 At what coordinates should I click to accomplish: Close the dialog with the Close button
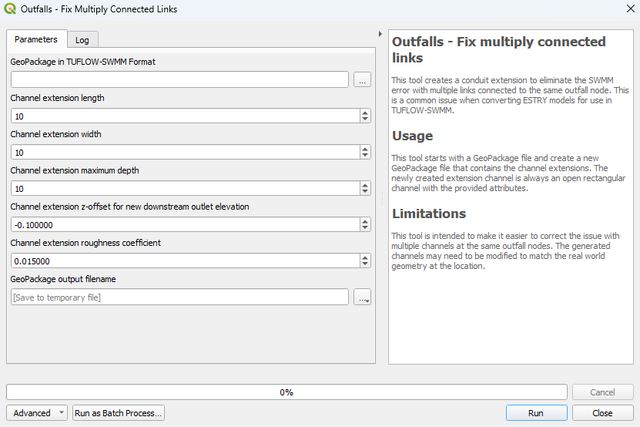602,412
